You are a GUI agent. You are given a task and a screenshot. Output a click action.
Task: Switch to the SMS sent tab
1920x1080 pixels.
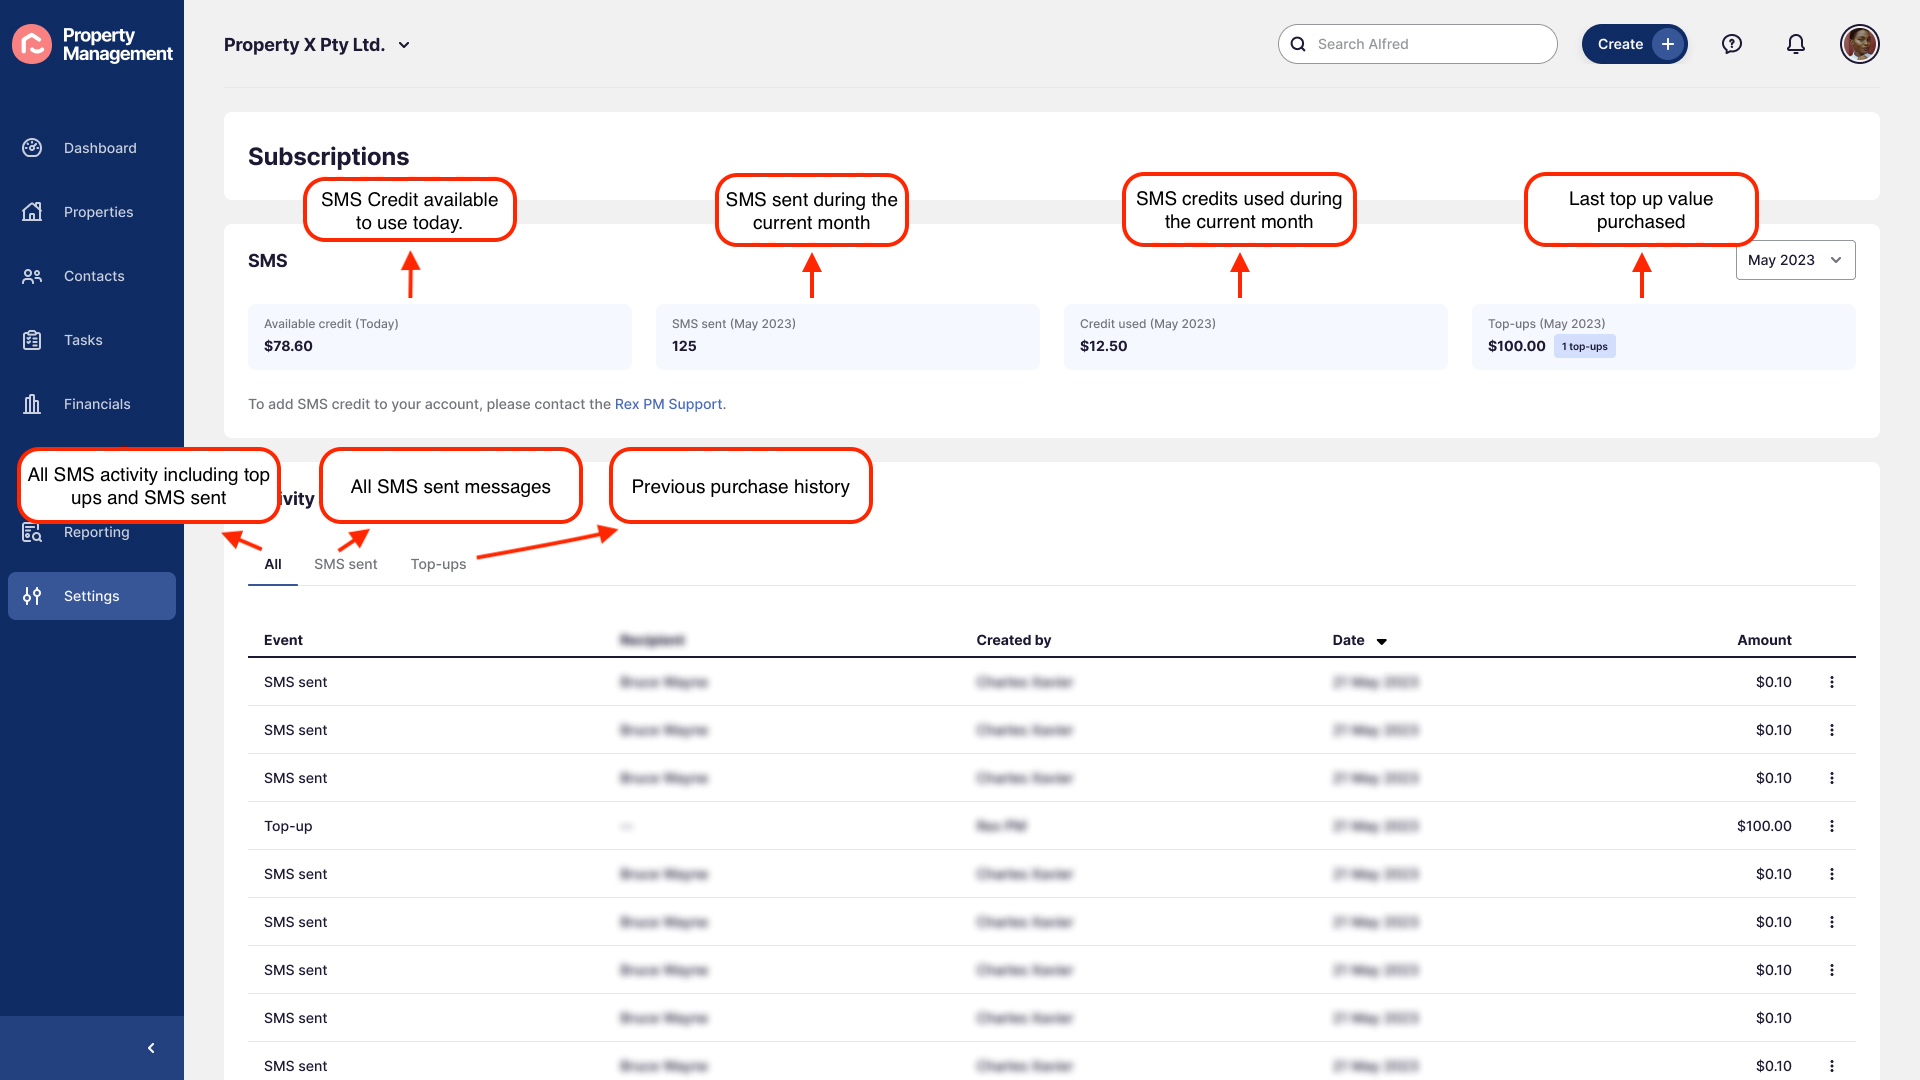pyautogui.click(x=346, y=564)
